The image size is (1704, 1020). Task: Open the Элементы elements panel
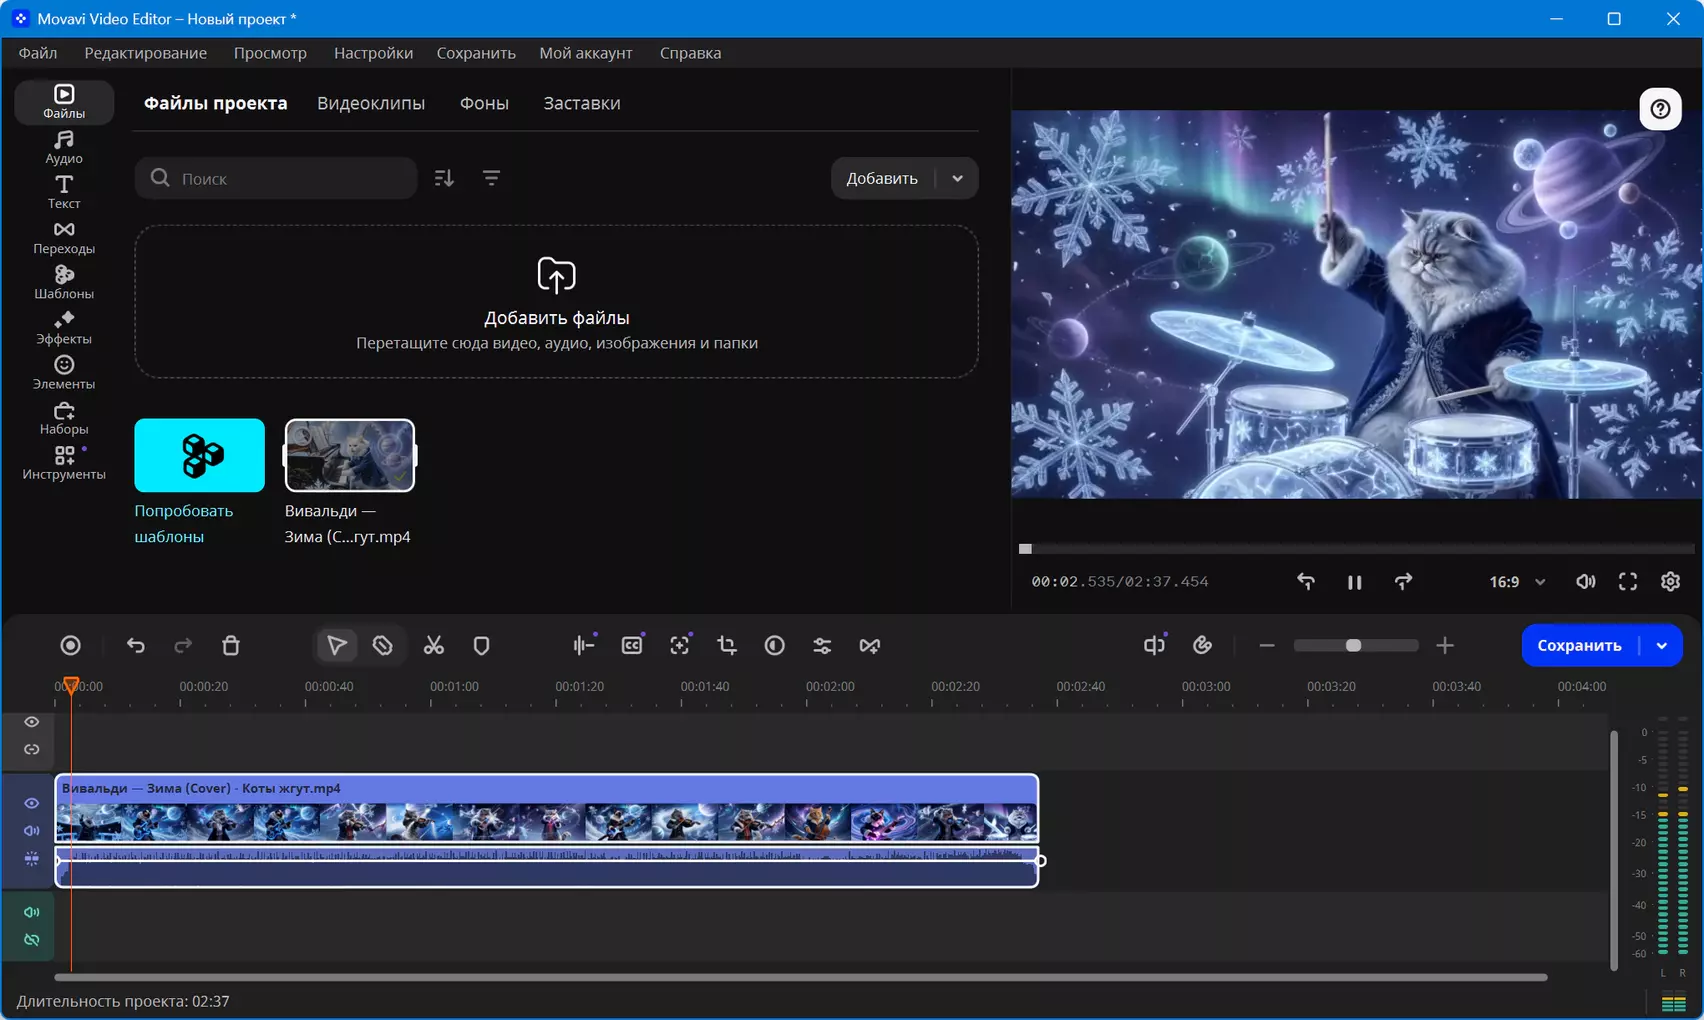[64, 373]
